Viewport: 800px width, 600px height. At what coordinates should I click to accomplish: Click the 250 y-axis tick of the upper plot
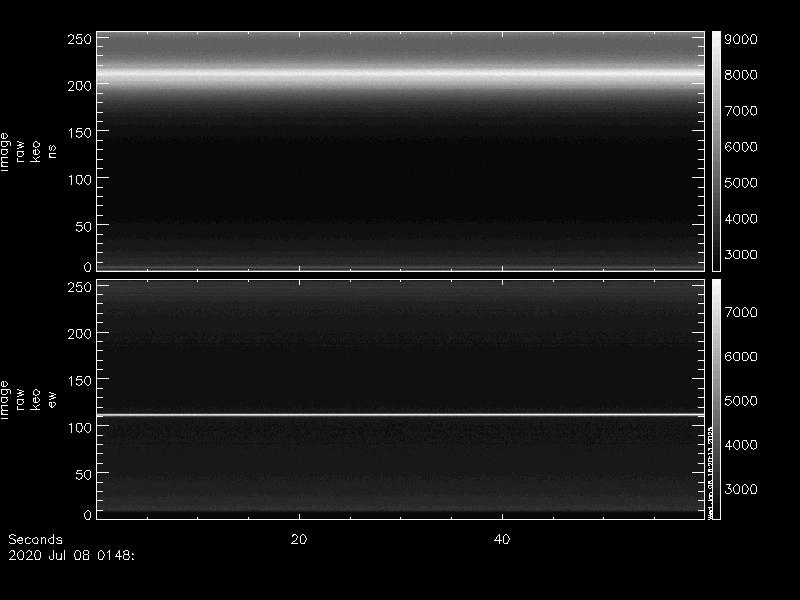(x=79, y=39)
